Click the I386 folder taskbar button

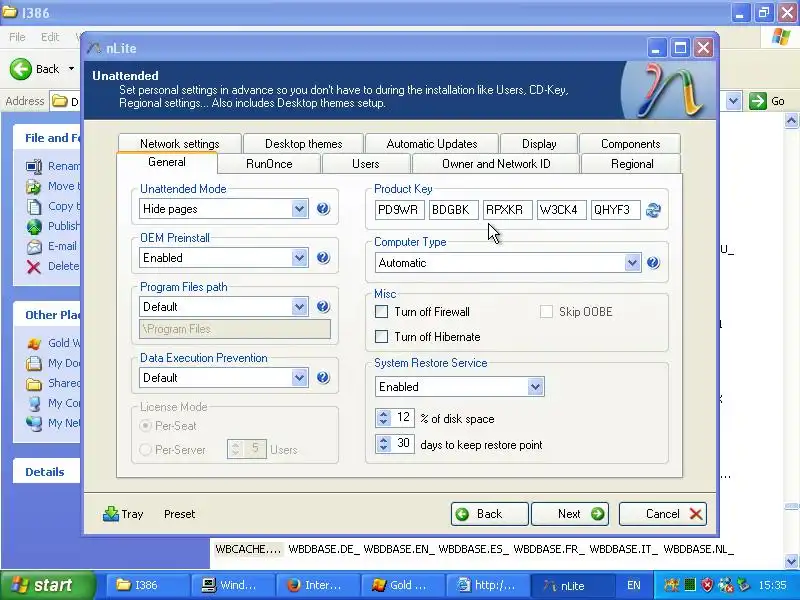click(147, 585)
